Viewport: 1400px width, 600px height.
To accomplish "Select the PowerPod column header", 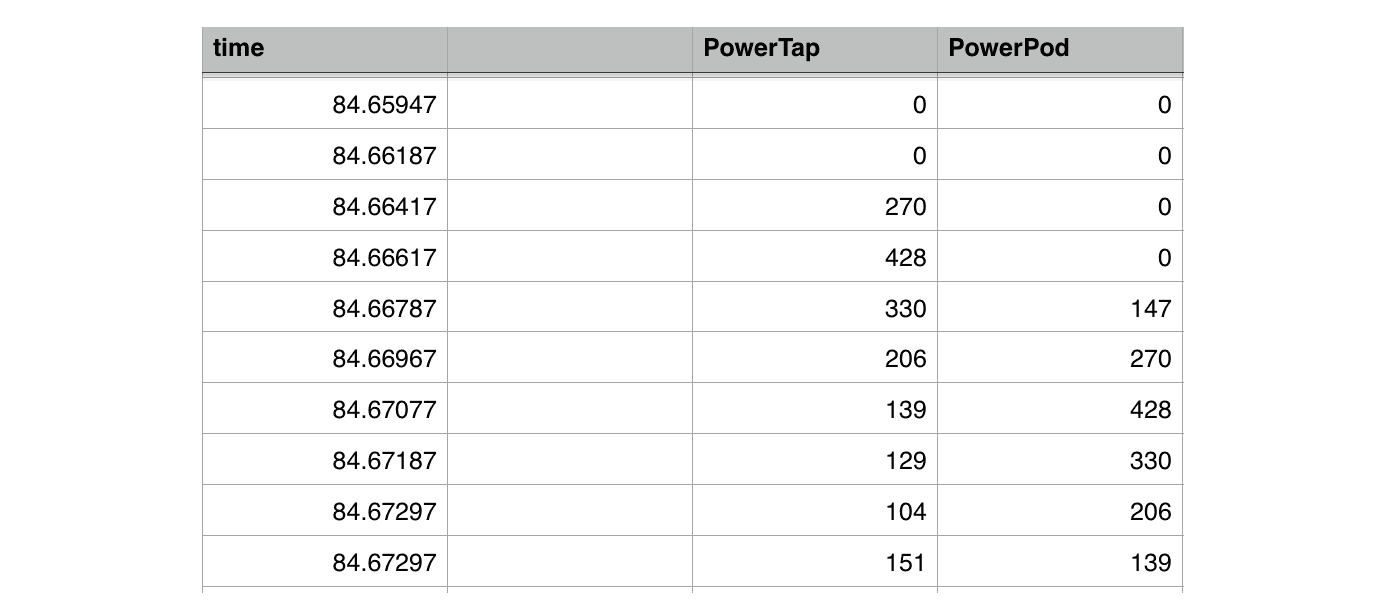I will point(1059,48).
